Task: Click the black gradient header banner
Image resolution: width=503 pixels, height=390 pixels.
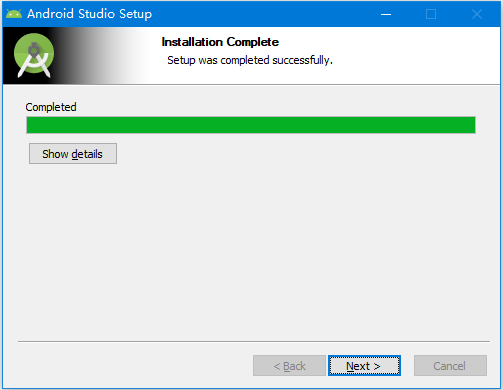Action: 77,55
